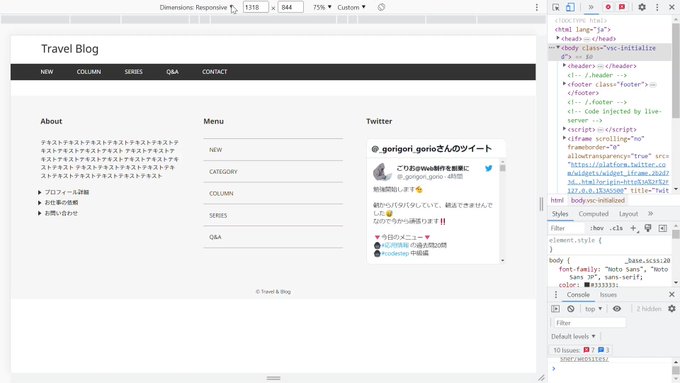Toggle the :hov element state panel
This screenshot has height=383, width=680.
pos(597,228)
